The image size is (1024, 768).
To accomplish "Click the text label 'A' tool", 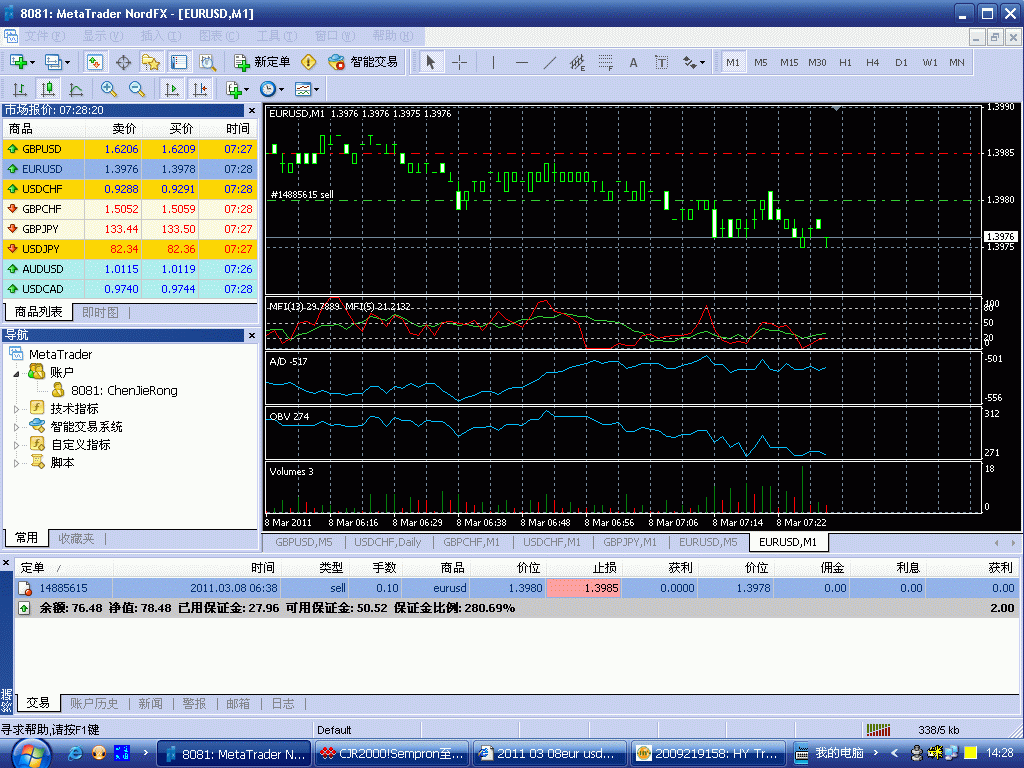I will pos(633,62).
